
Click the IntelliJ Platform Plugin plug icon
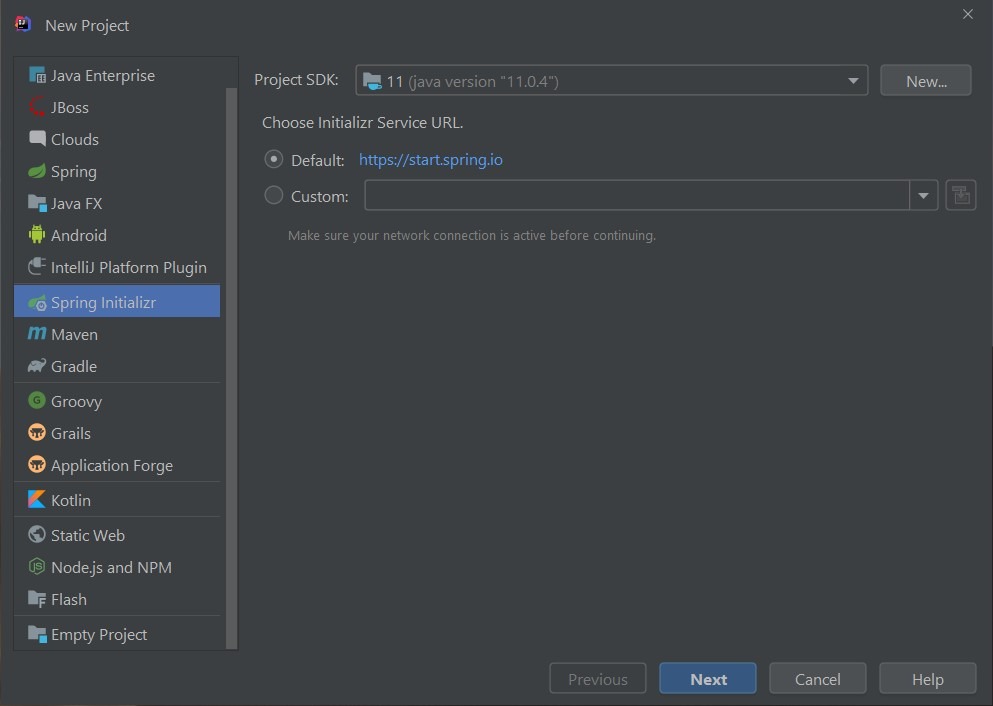[37, 267]
